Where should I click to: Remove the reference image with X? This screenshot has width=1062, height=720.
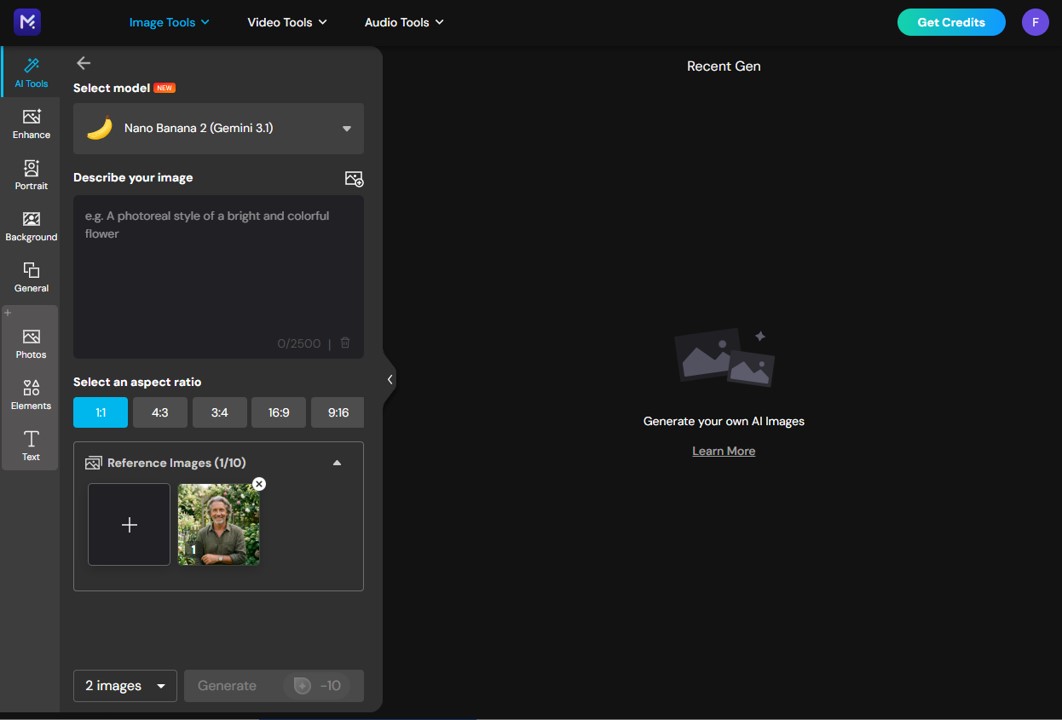click(x=259, y=484)
